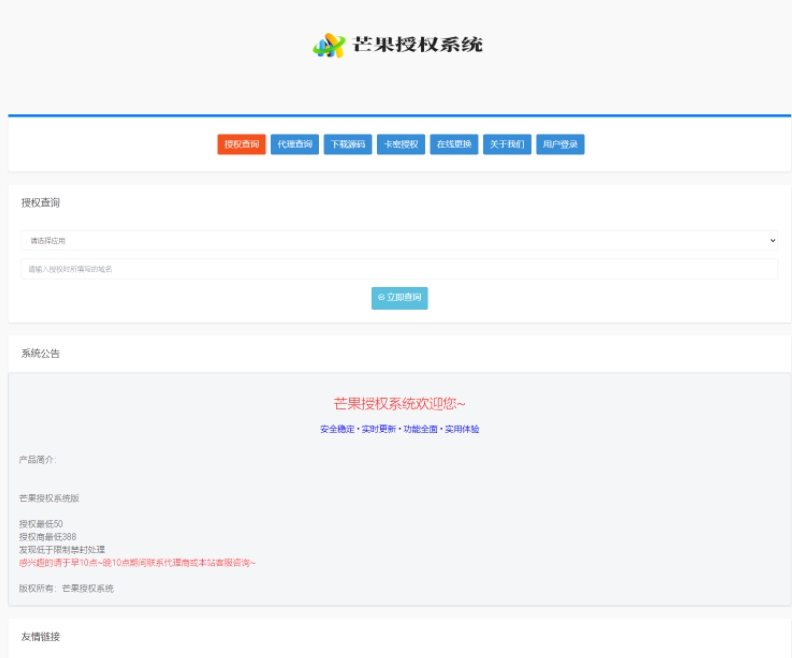Open the 卡密授权 nav button
This screenshot has height=658, width=792.
[x=401, y=144]
